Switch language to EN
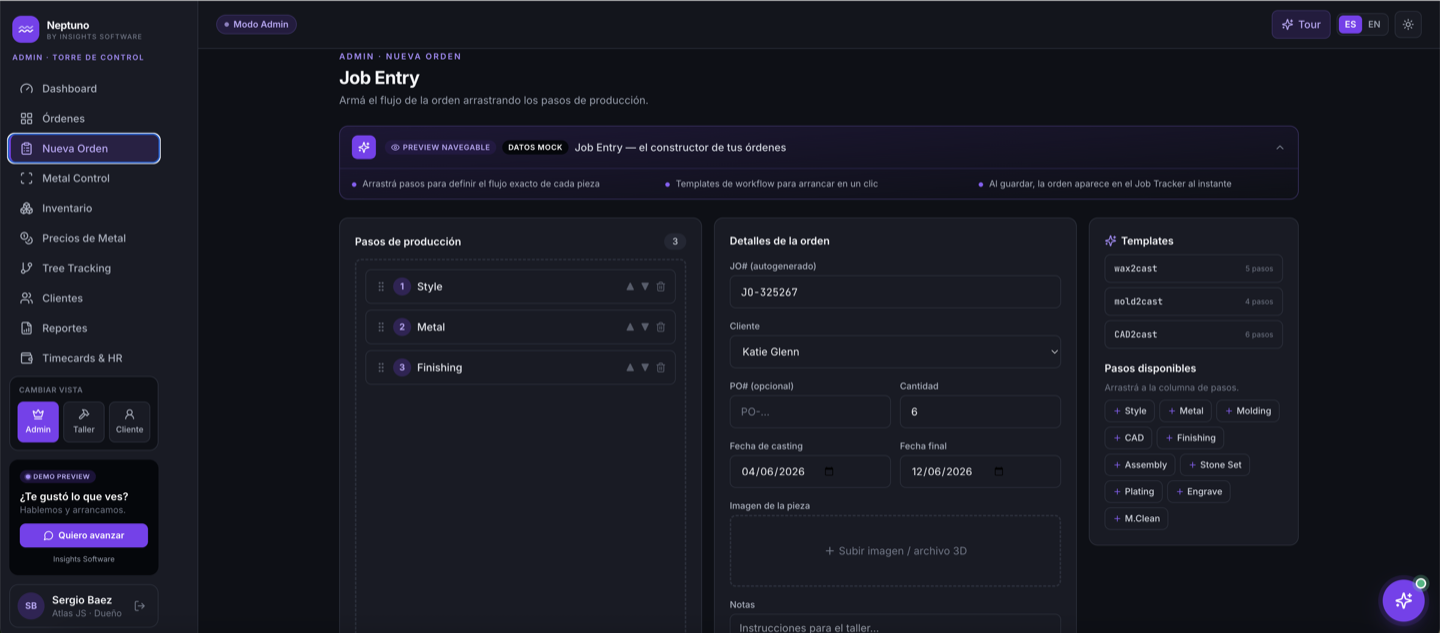The height and width of the screenshot is (633, 1440). [x=1374, y=25]
